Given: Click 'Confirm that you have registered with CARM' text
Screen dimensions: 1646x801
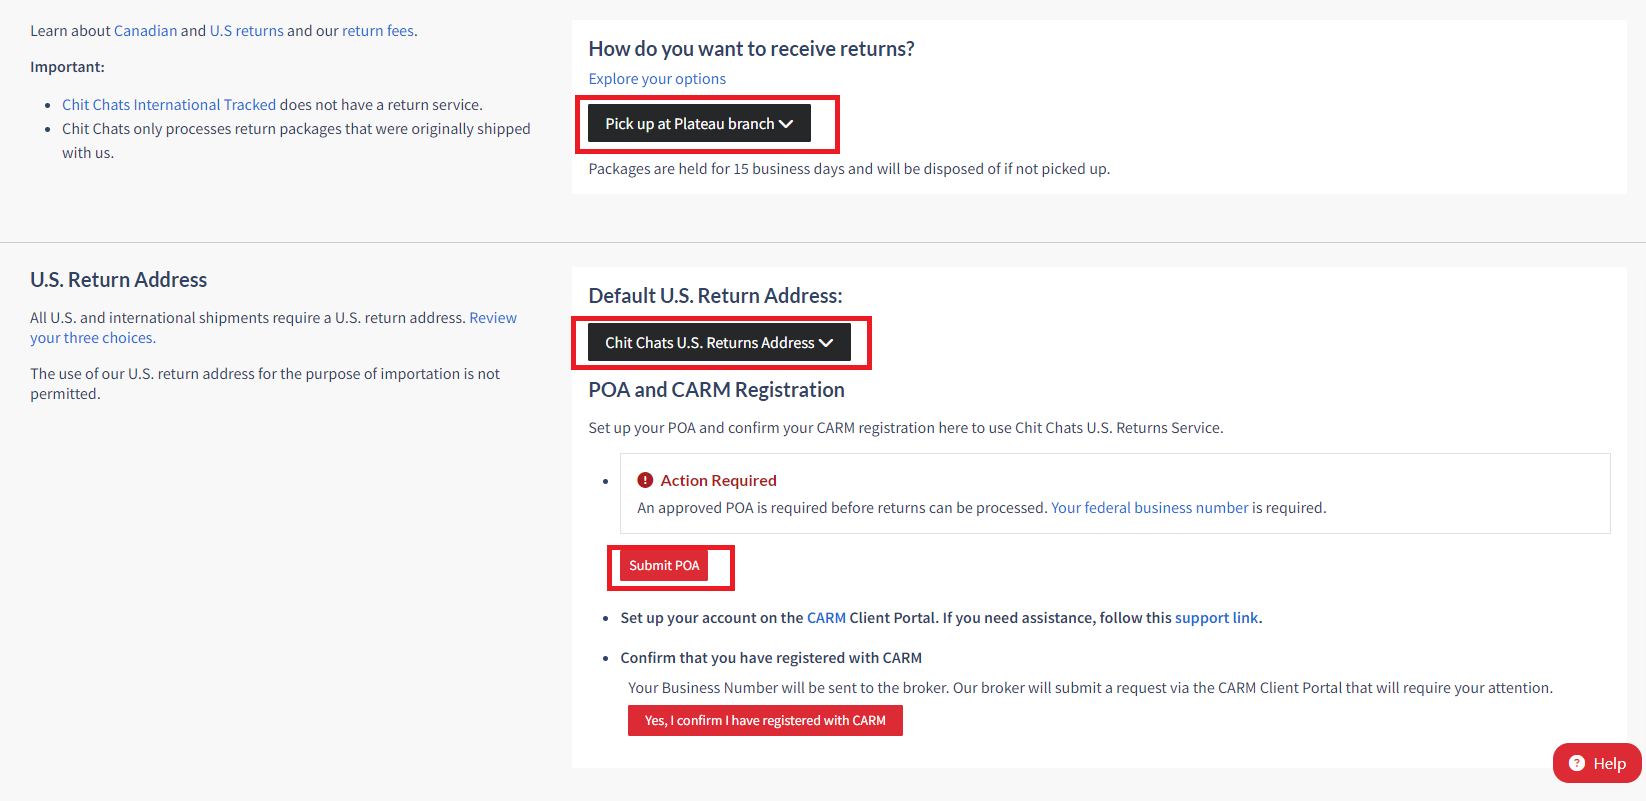Looking at the screenshot, I should pos(771,658).
